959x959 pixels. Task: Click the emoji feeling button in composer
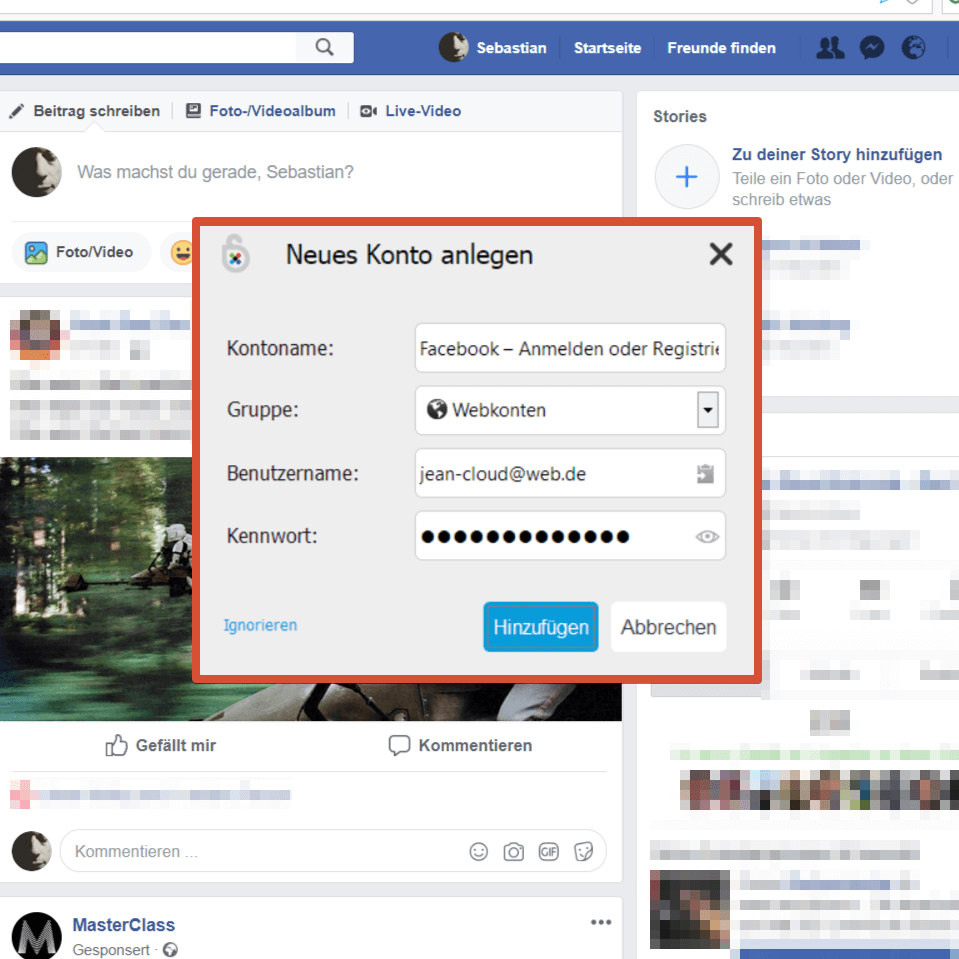tap(182, 252)
